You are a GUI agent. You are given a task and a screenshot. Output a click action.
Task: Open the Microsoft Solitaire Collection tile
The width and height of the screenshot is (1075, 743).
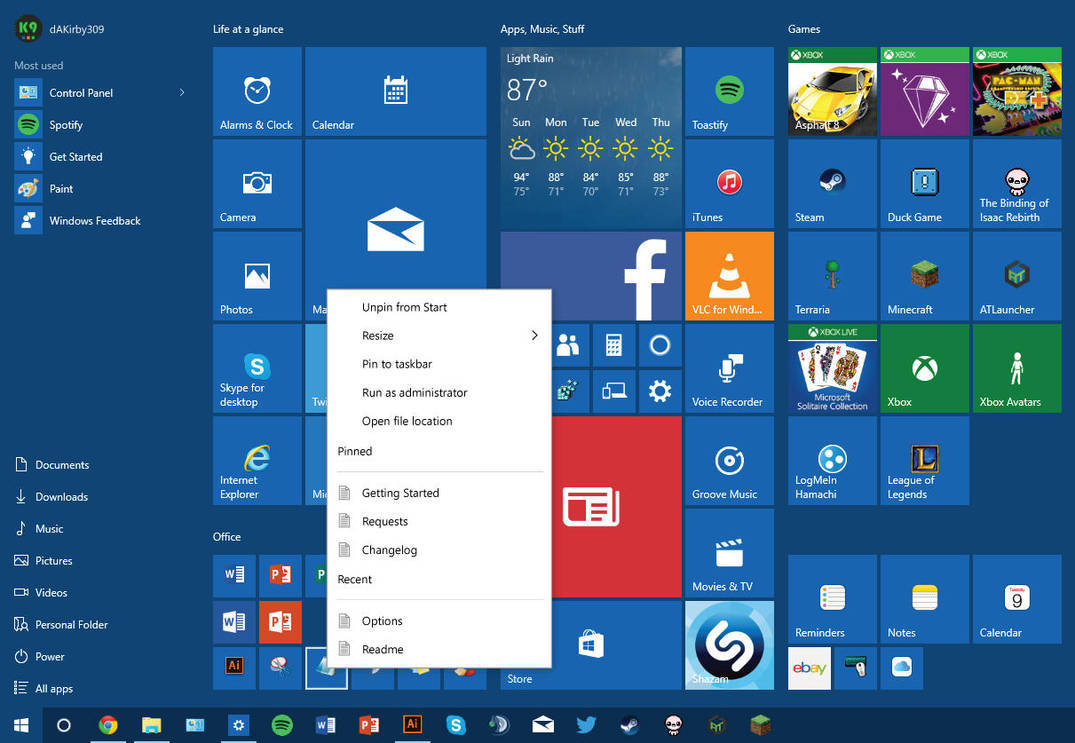tap(832, 369)
